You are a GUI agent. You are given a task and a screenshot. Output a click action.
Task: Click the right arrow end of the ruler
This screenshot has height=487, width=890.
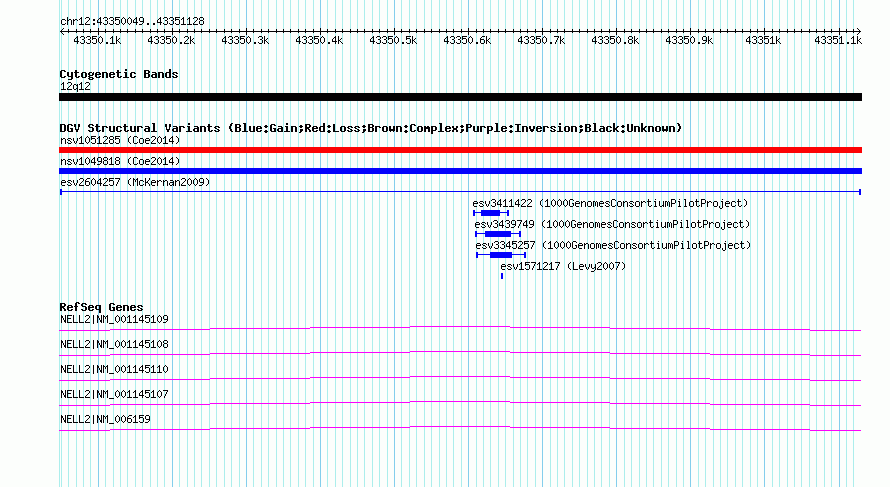[x=859, y=31]
